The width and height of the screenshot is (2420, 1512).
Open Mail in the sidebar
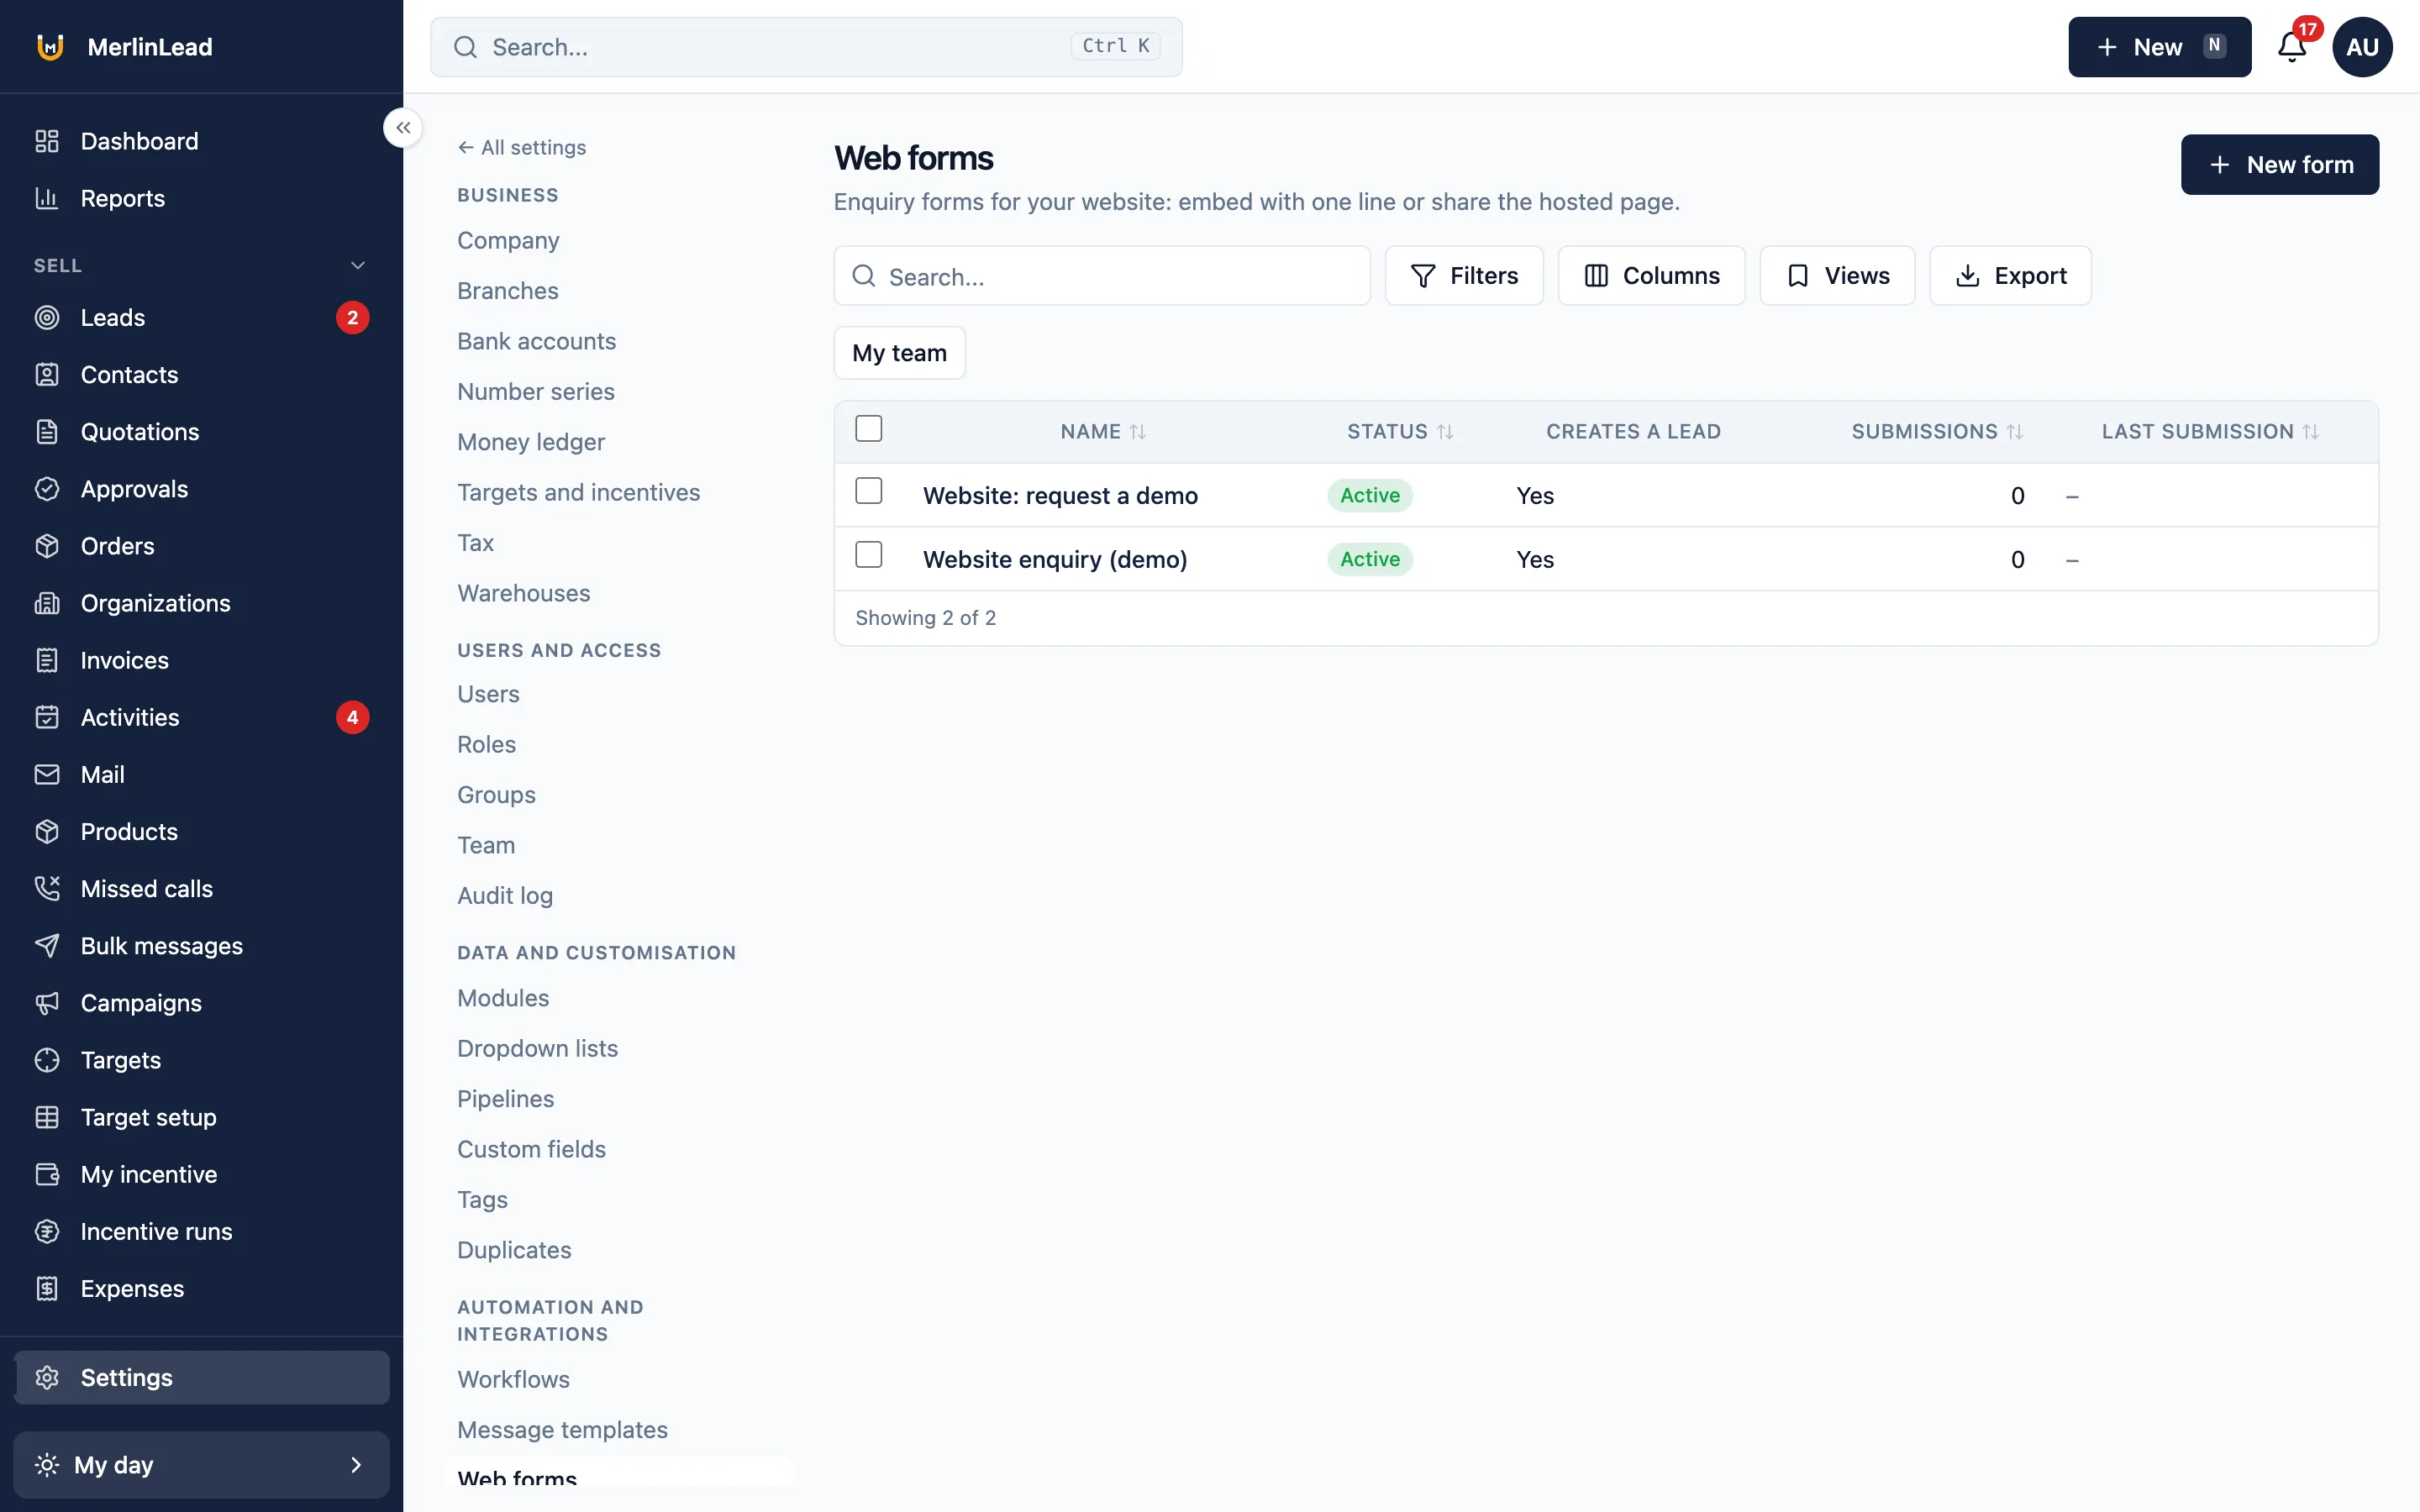click(x=201, y=774)
